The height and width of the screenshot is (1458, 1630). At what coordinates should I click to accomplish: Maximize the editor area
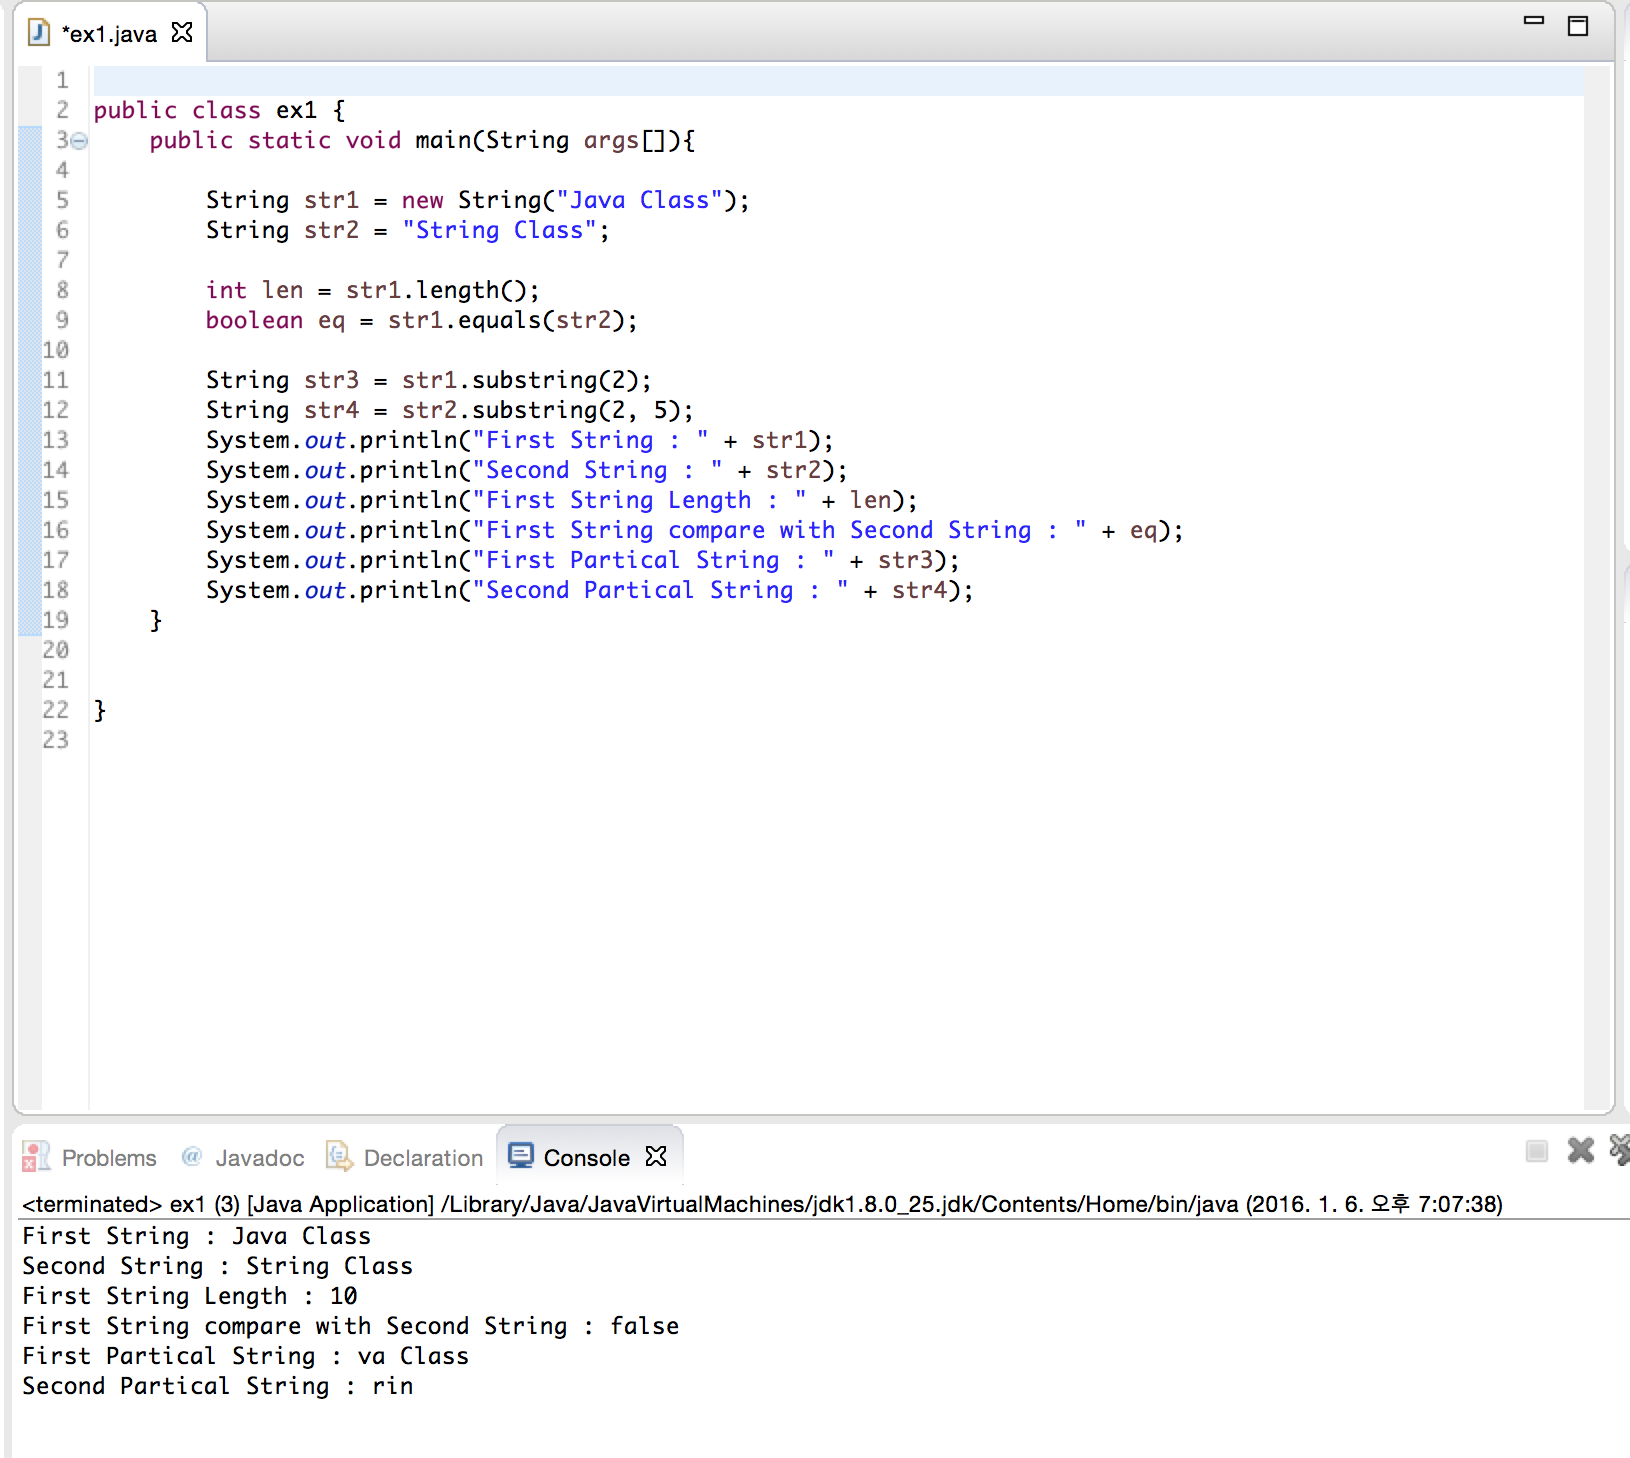(x=1578, y=25)
